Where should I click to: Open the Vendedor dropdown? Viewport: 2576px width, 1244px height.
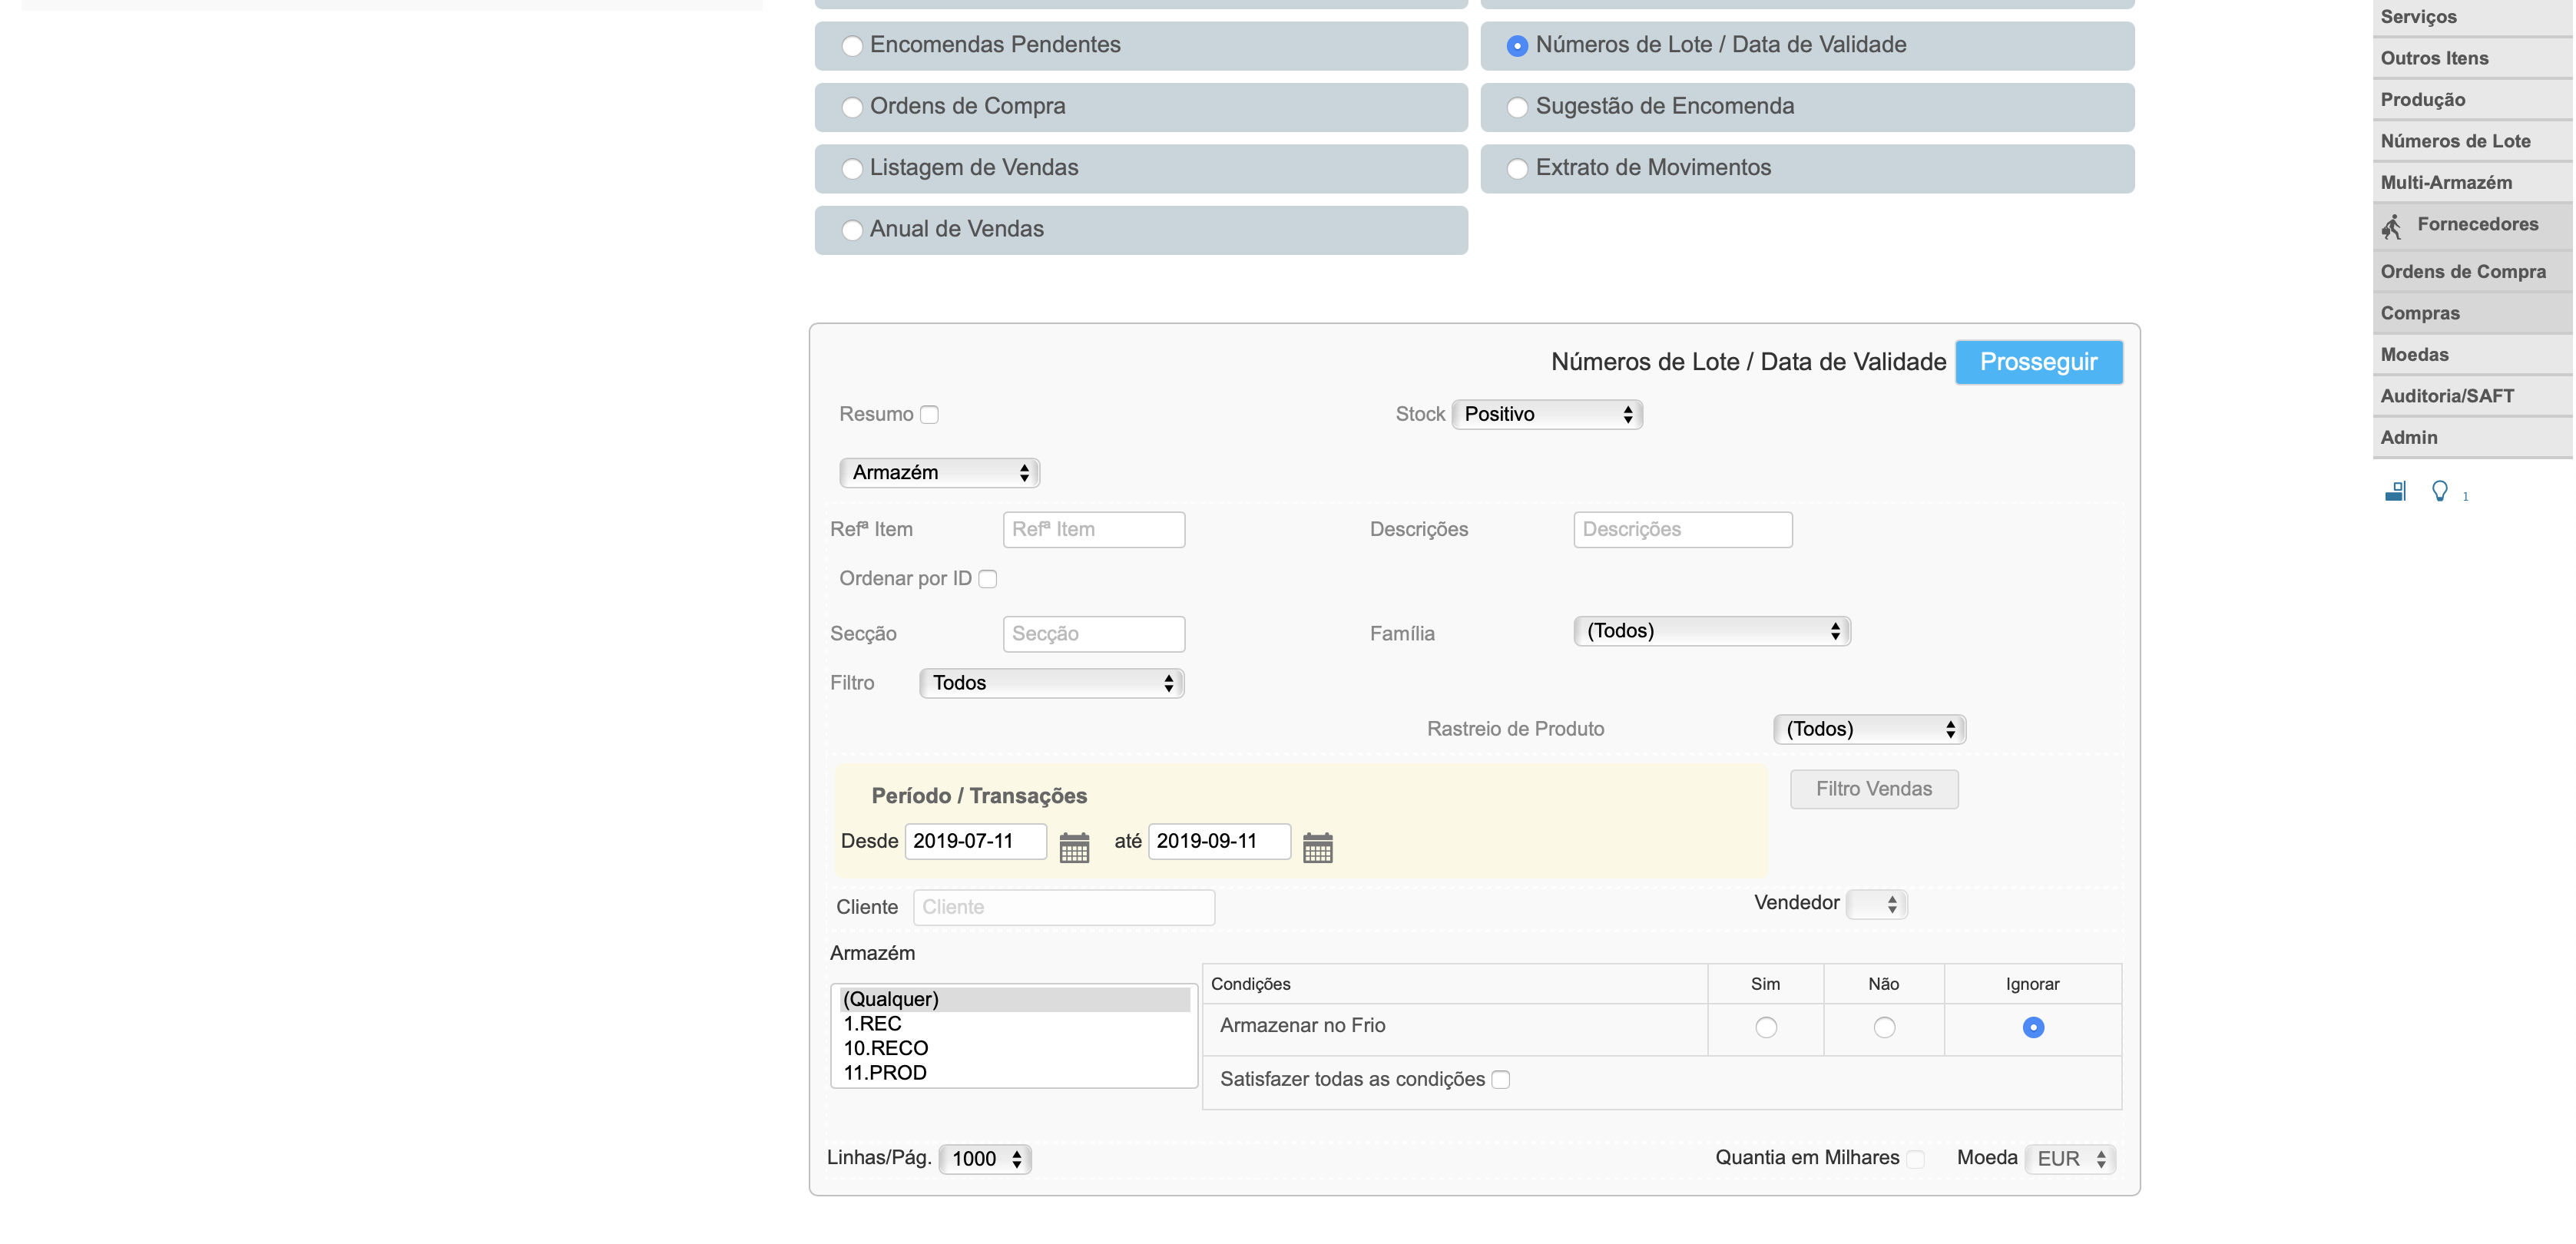tap(1877, 904)
